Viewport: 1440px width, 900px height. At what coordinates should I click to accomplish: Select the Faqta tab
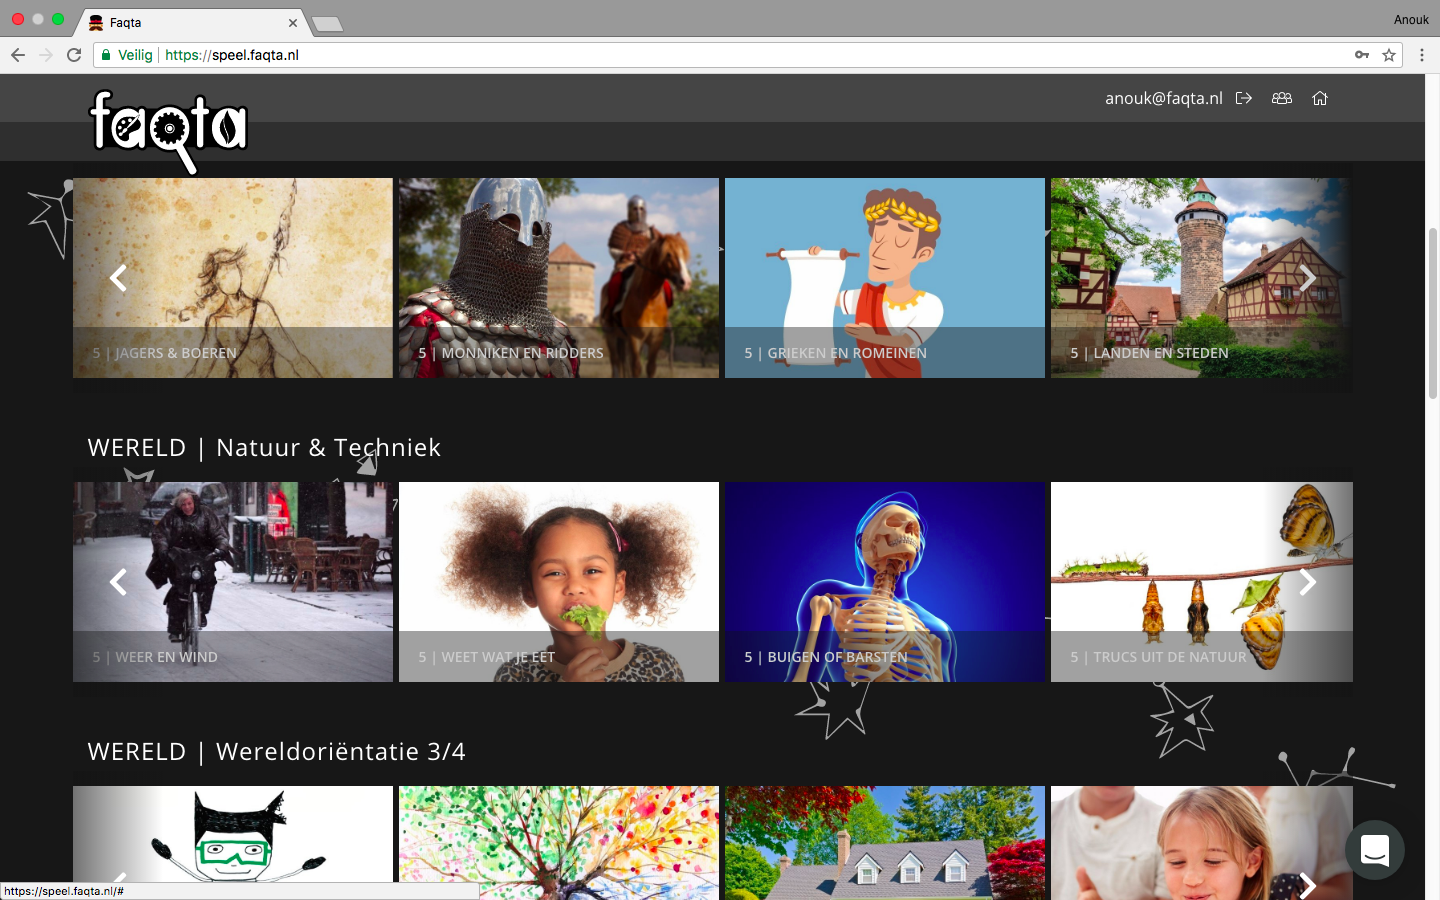pos(190,22)
